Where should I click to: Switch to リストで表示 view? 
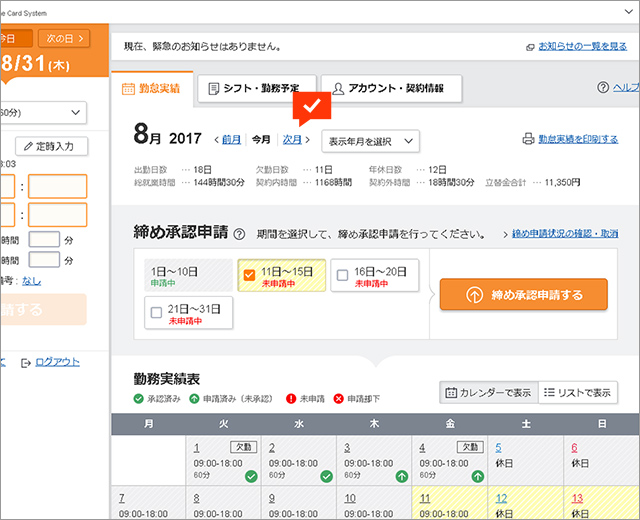tap(577, 393)
